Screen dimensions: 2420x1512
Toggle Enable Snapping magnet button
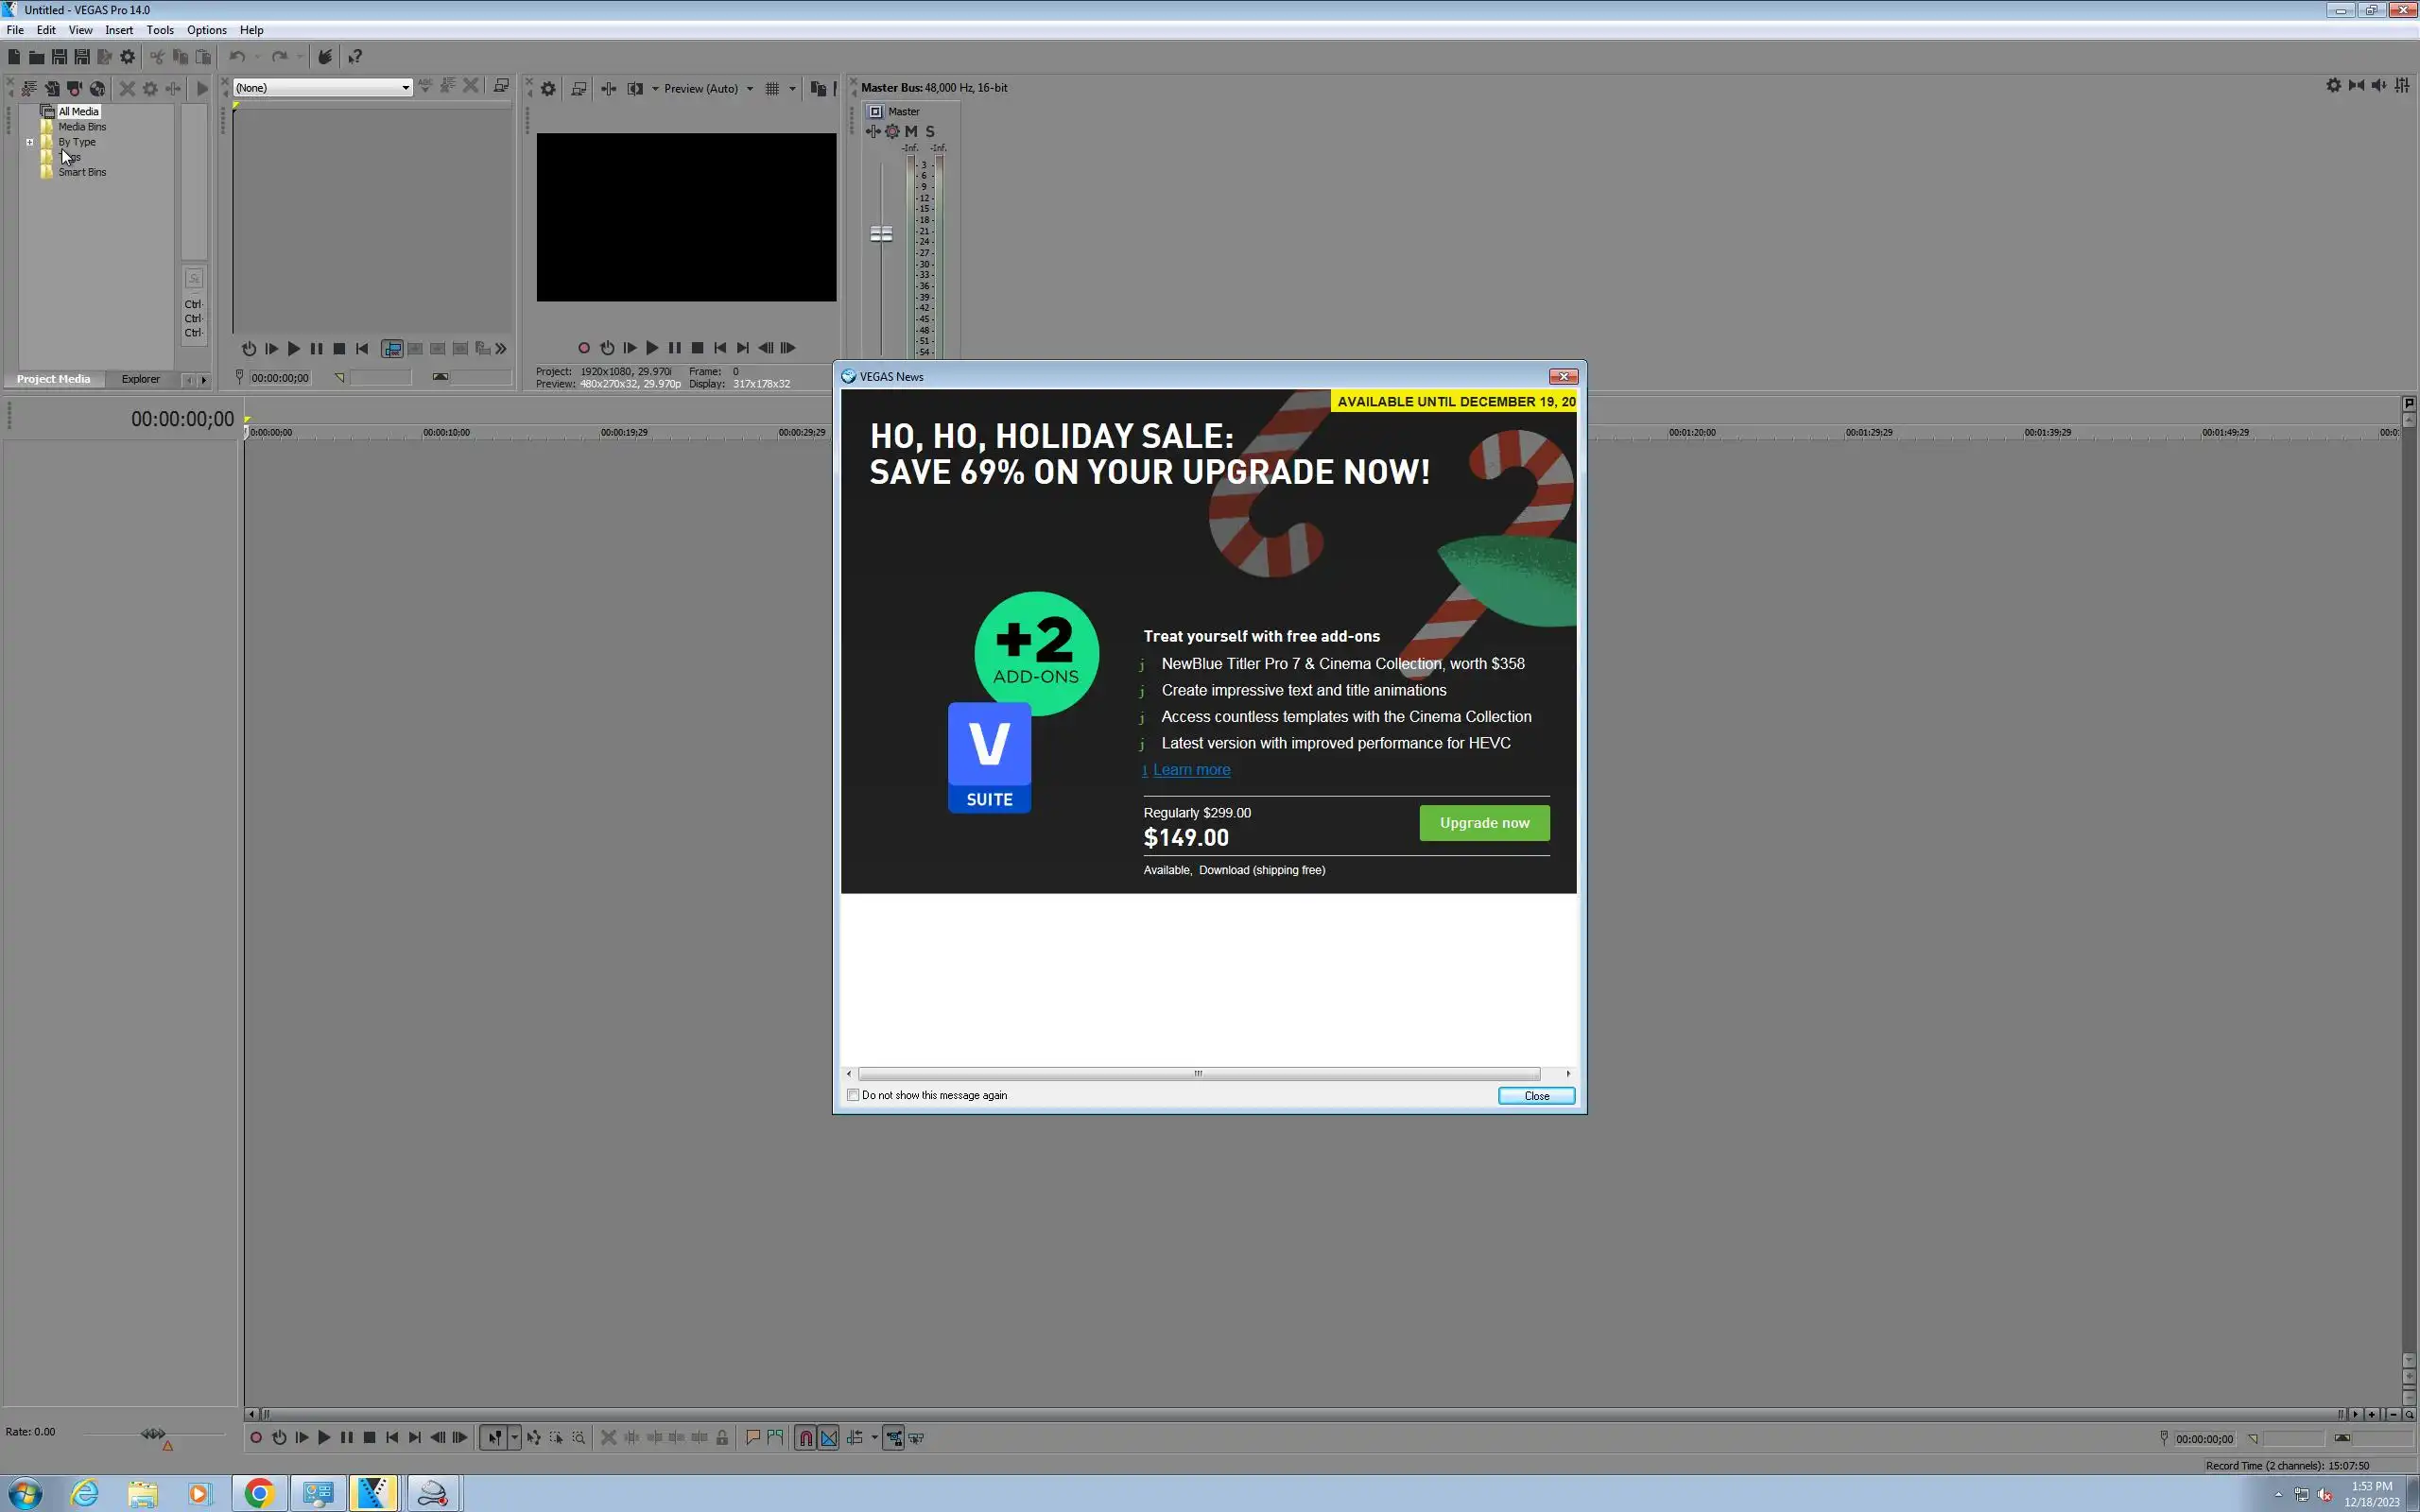(x=806, y=1438)
